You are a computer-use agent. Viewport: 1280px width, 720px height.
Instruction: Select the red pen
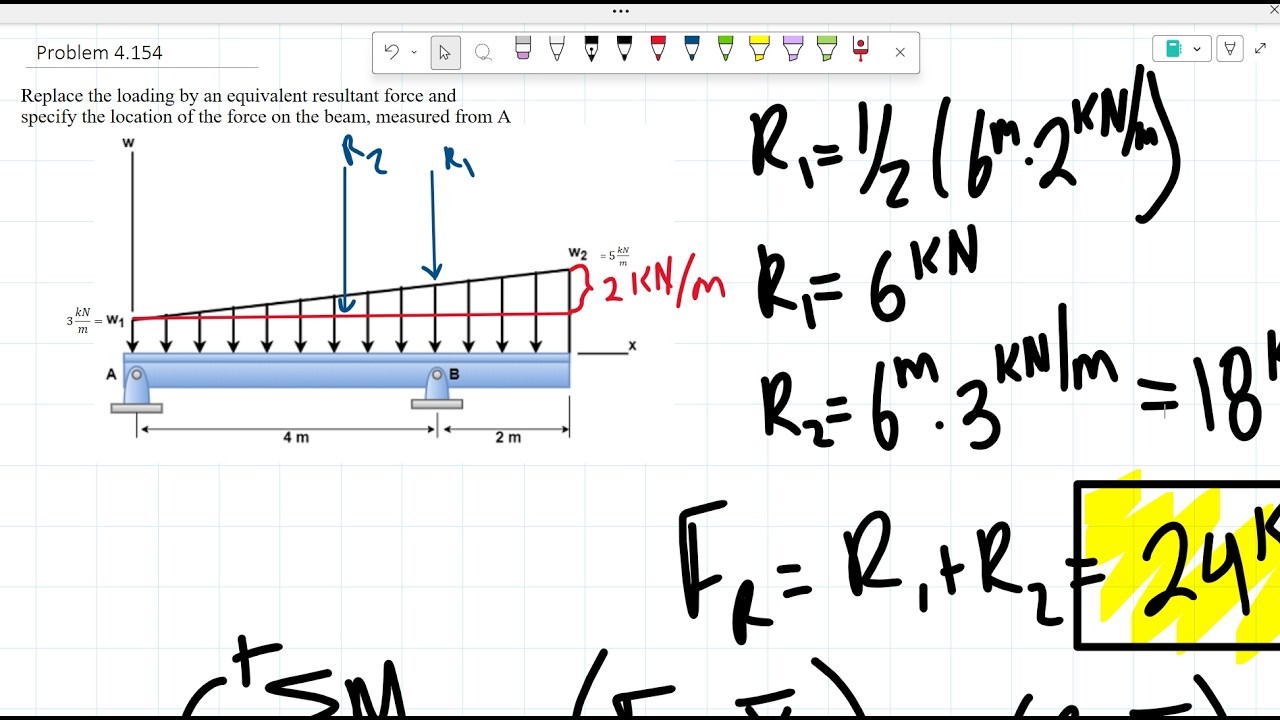(658, 49)
